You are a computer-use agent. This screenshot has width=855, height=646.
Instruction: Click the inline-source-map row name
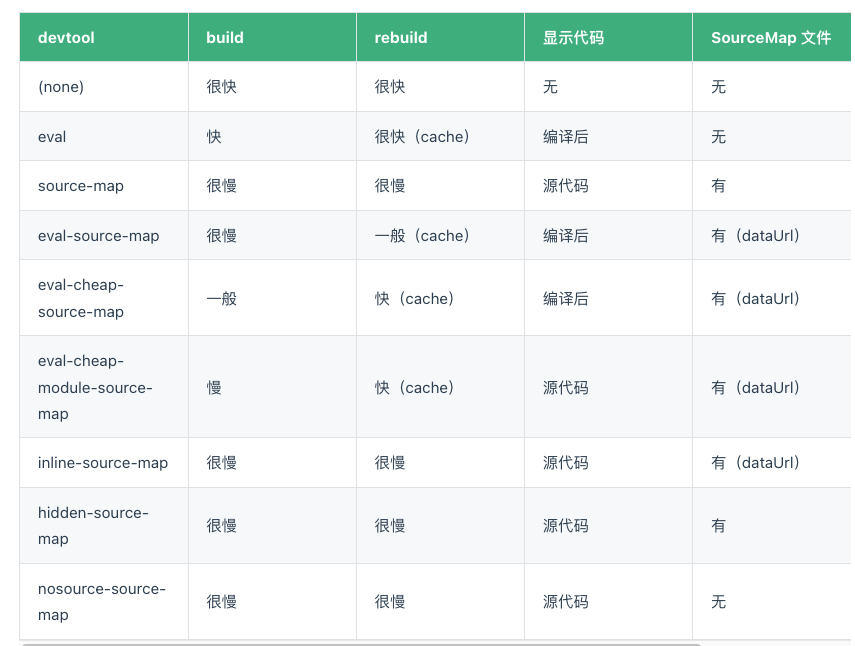[103, 462]
